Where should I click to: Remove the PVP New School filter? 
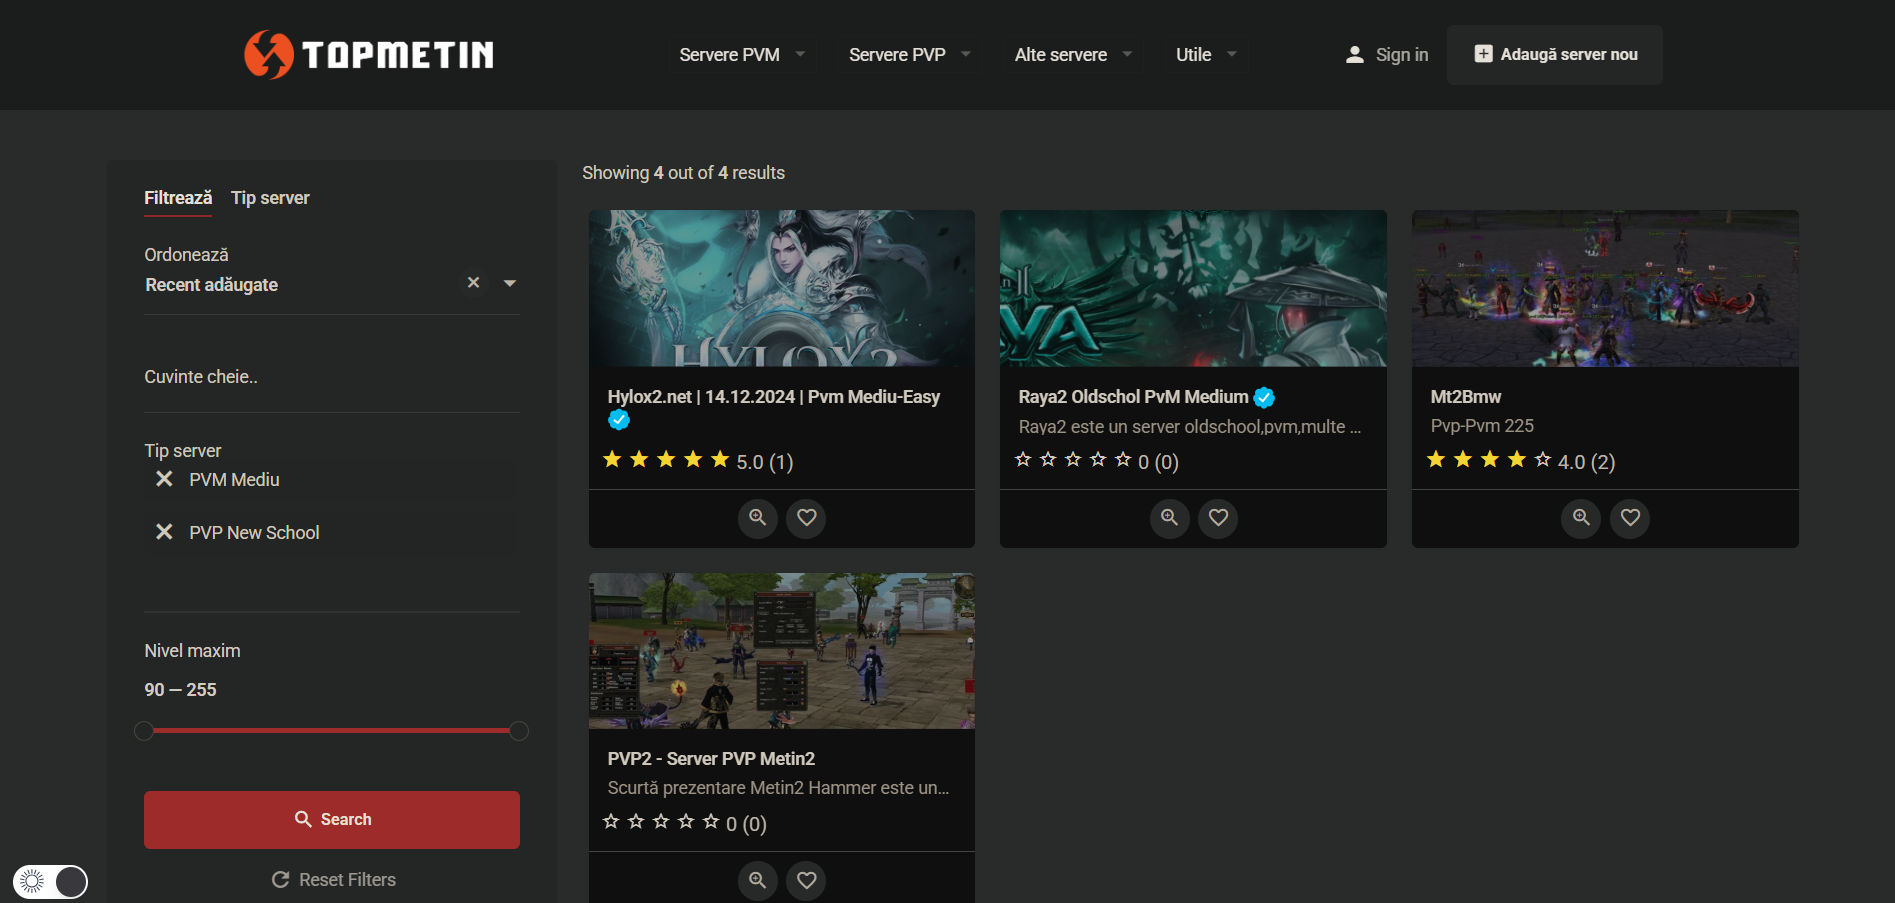coord(164,533)
